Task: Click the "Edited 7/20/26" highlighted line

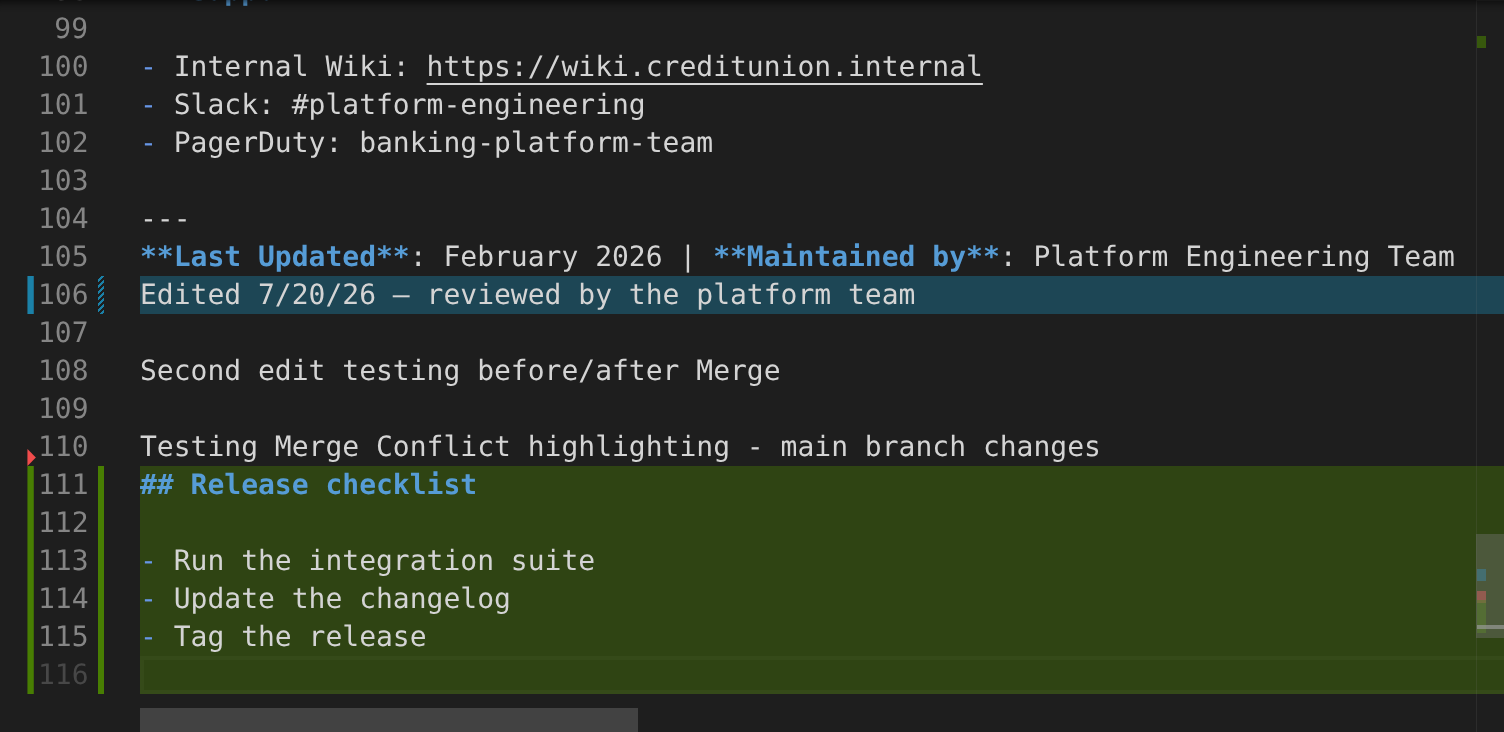Action: (822, 295)
